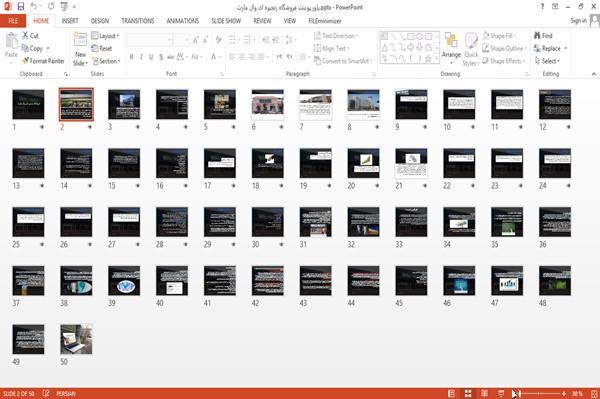Select slide 39 thumbnail
Screen dimensions: 600x399
[x=124, y=280]
